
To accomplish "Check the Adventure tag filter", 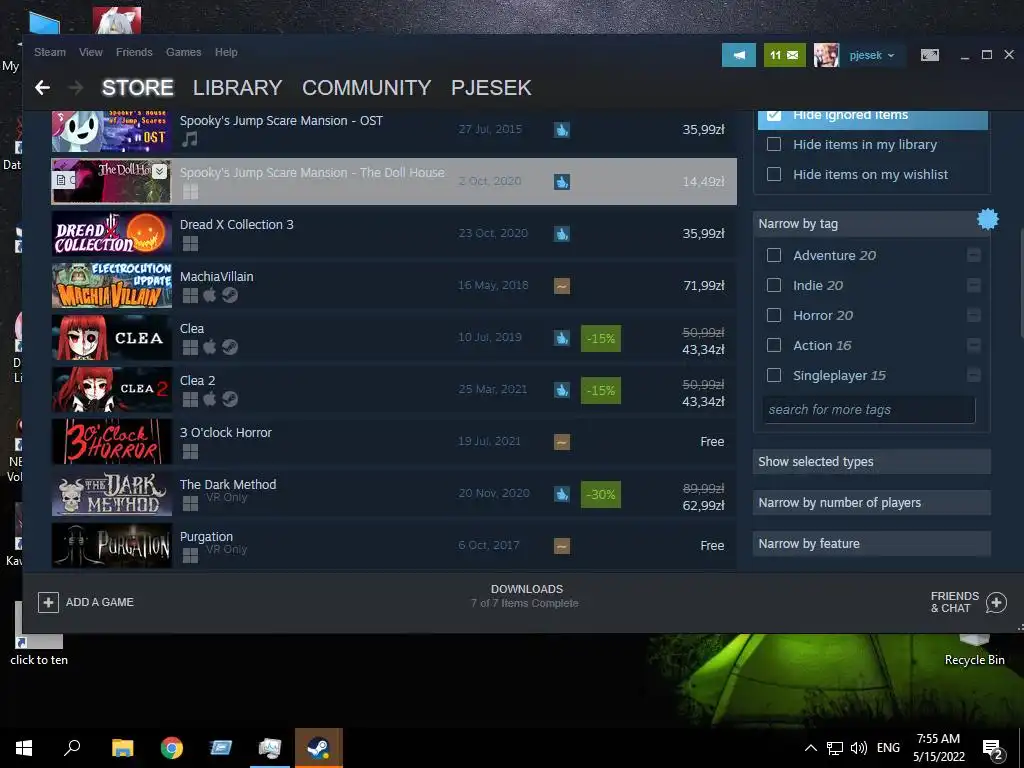I will pyautogui.click(x=774, y=255).
